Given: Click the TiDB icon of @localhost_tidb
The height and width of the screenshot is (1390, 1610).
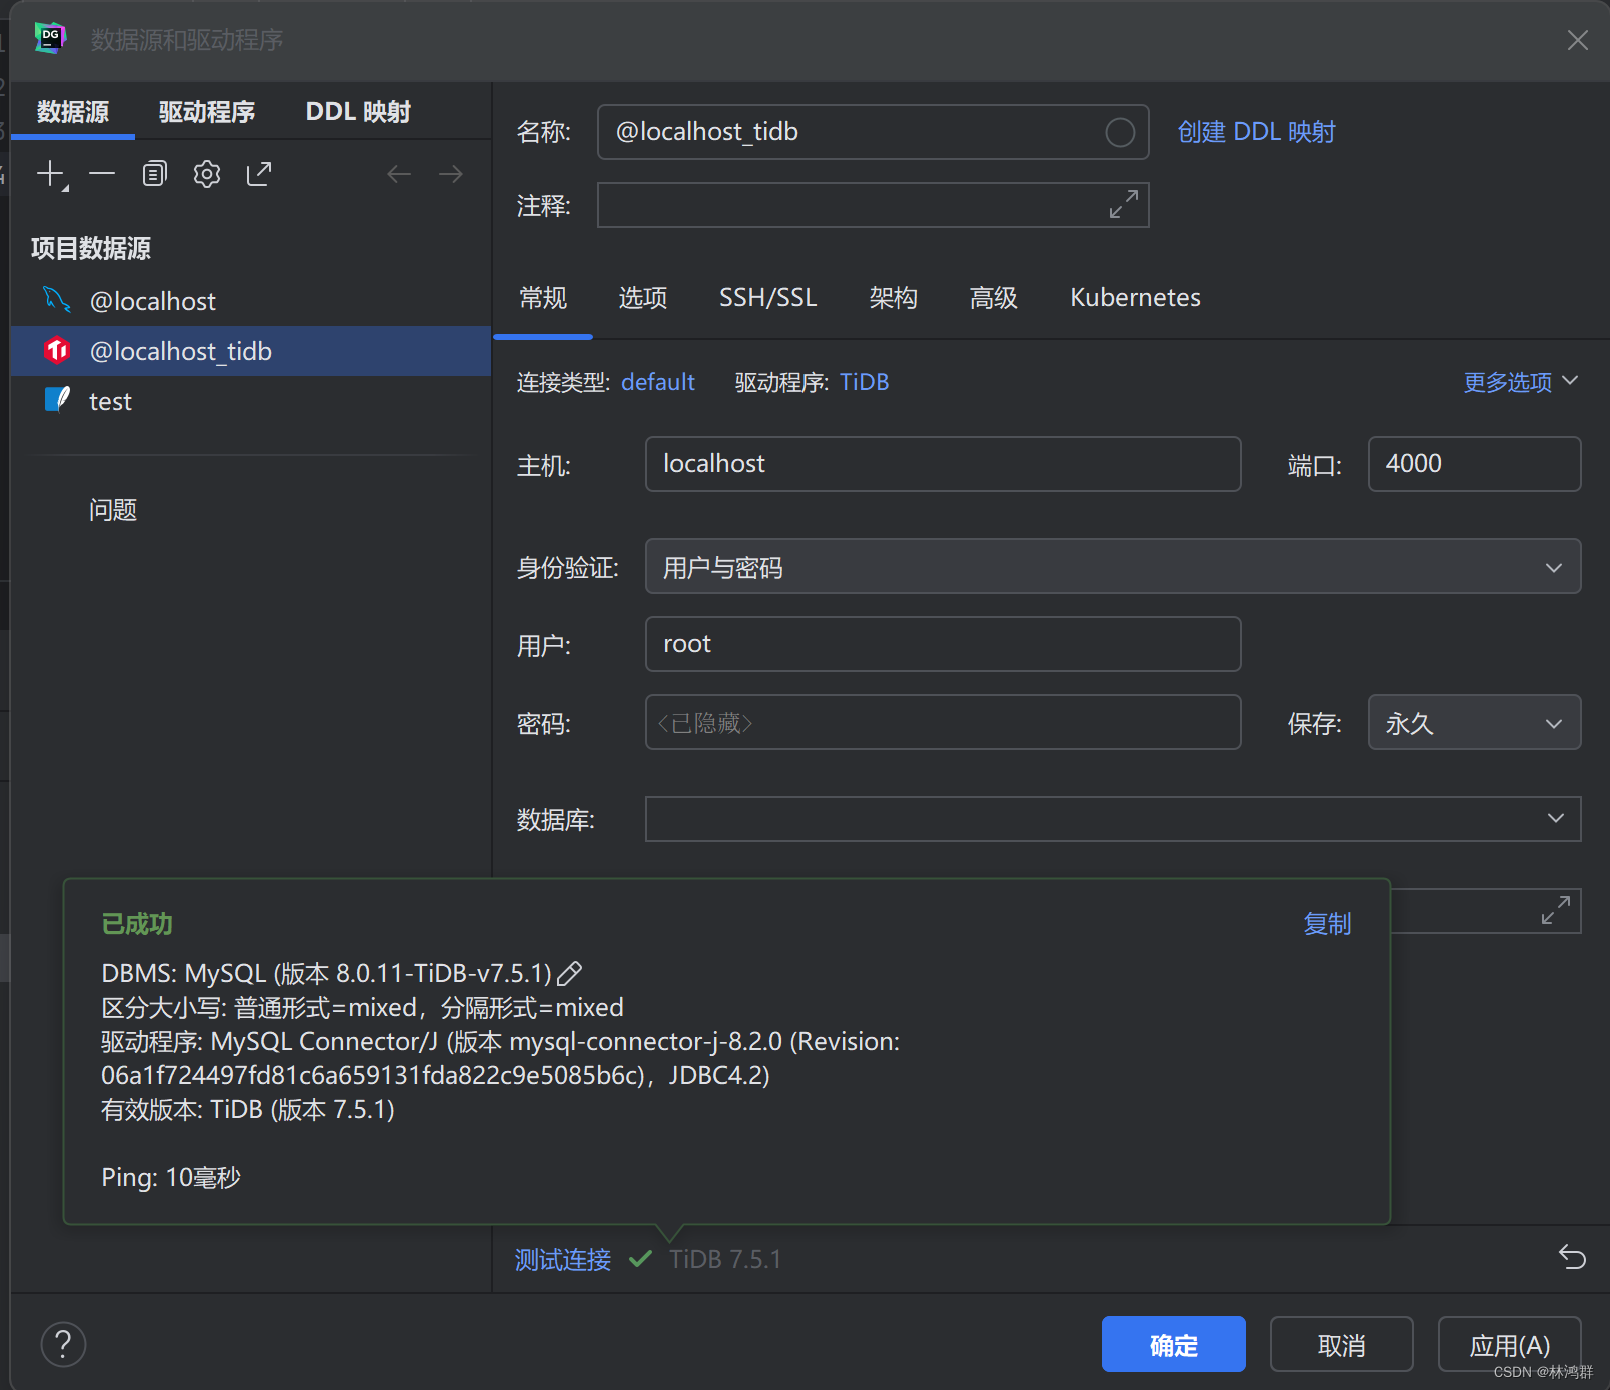Looking at the screenshot, I should click(57, 350).
